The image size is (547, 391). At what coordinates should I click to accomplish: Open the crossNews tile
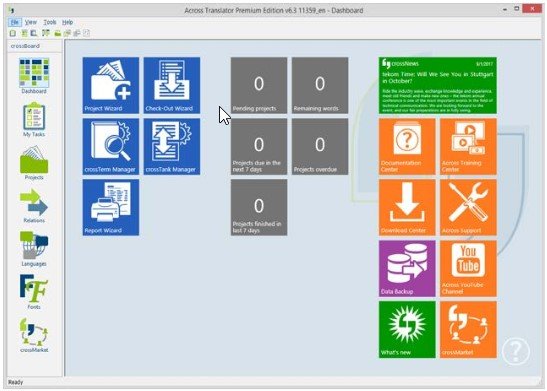(438, 85)
